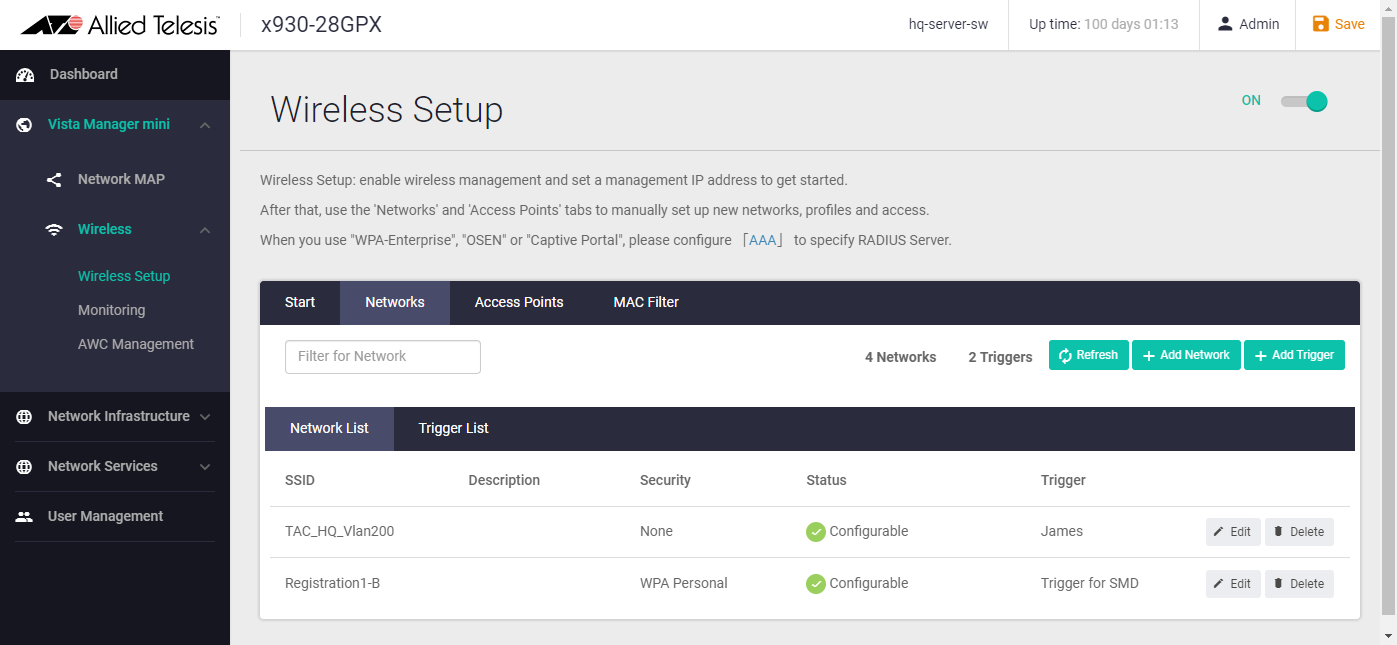The height and width of the screenshot is (645, 1397).
Task: Open the Trigger List tab
Action: 453,428
